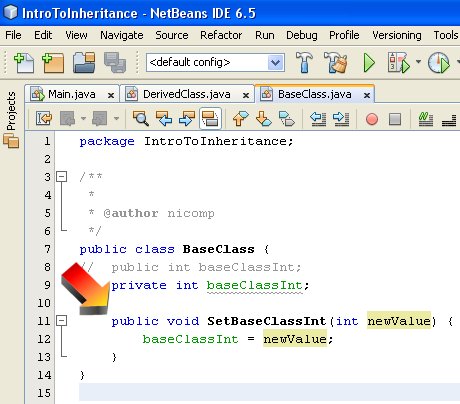
Task: Click Find Previous Occurrence icon
Action: 164,118
